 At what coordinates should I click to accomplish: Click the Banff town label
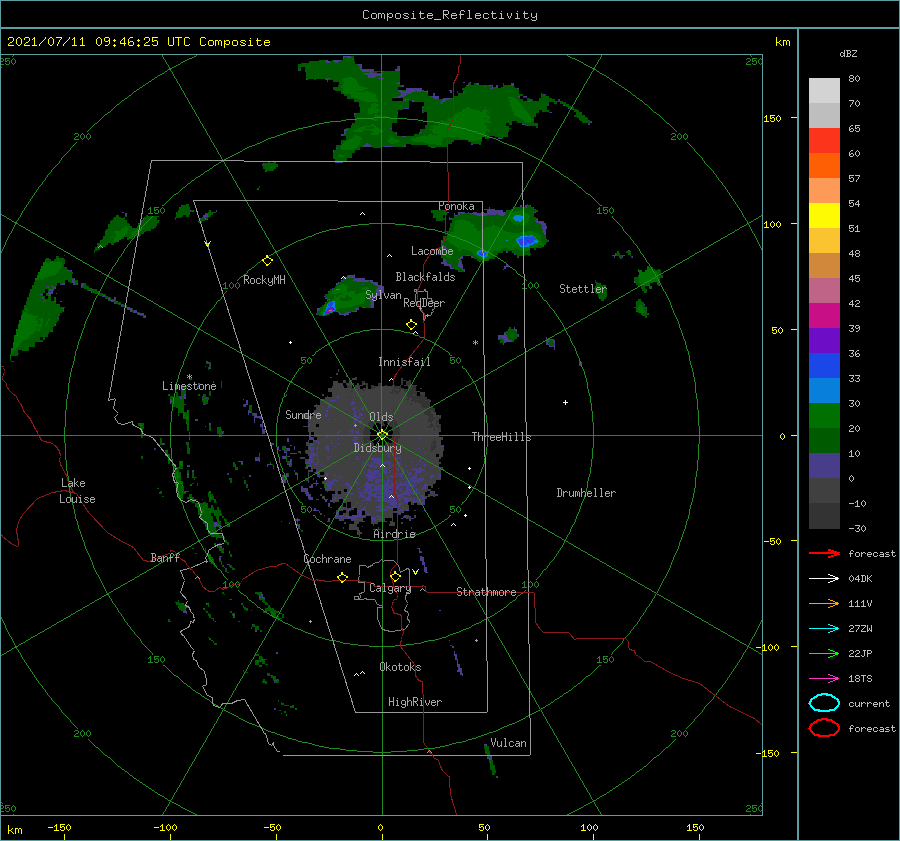click(165, 557)
